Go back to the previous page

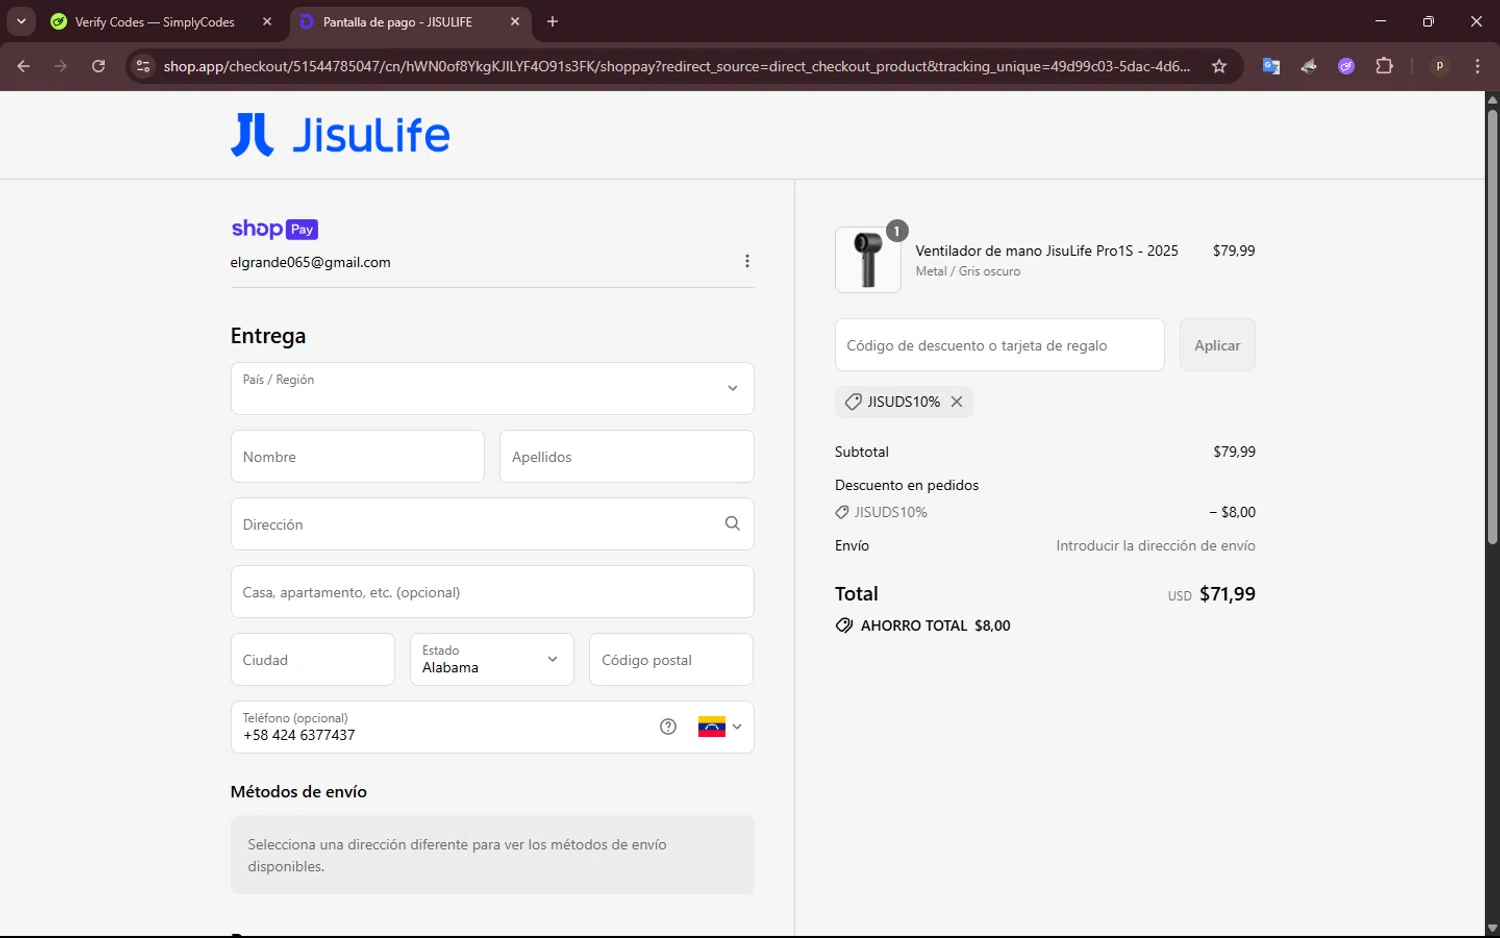(x=24, y=66)
